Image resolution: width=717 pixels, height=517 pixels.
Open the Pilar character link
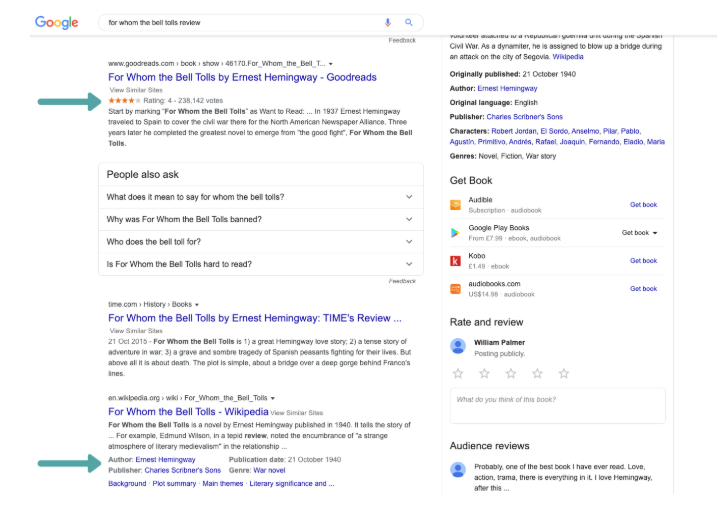[610, 131]
